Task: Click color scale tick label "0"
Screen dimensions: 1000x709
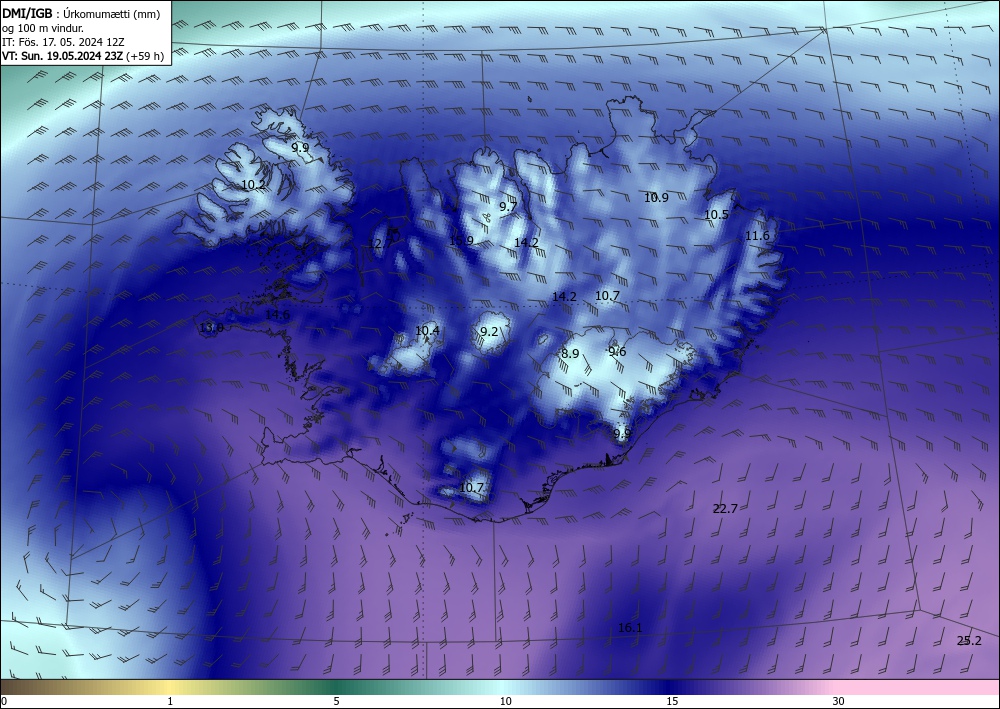Action: click(4, 701)
